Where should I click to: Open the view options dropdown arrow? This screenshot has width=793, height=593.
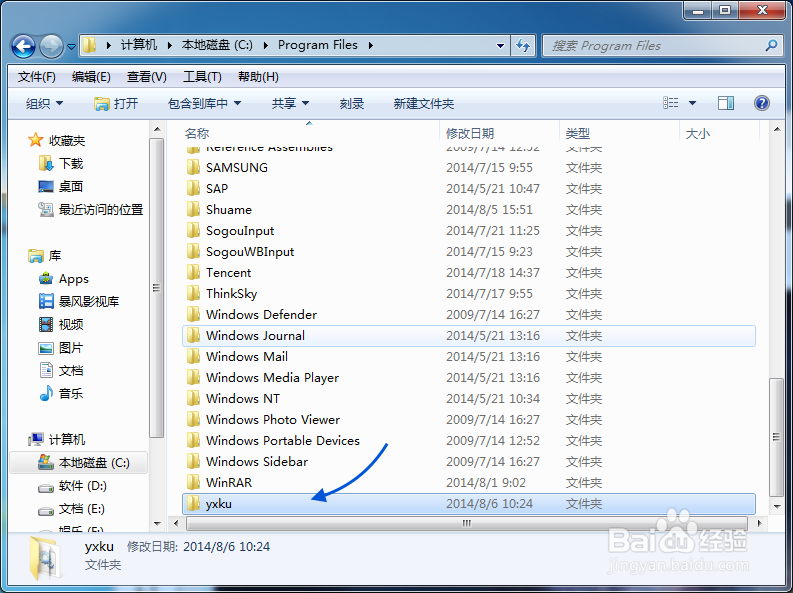692,103
